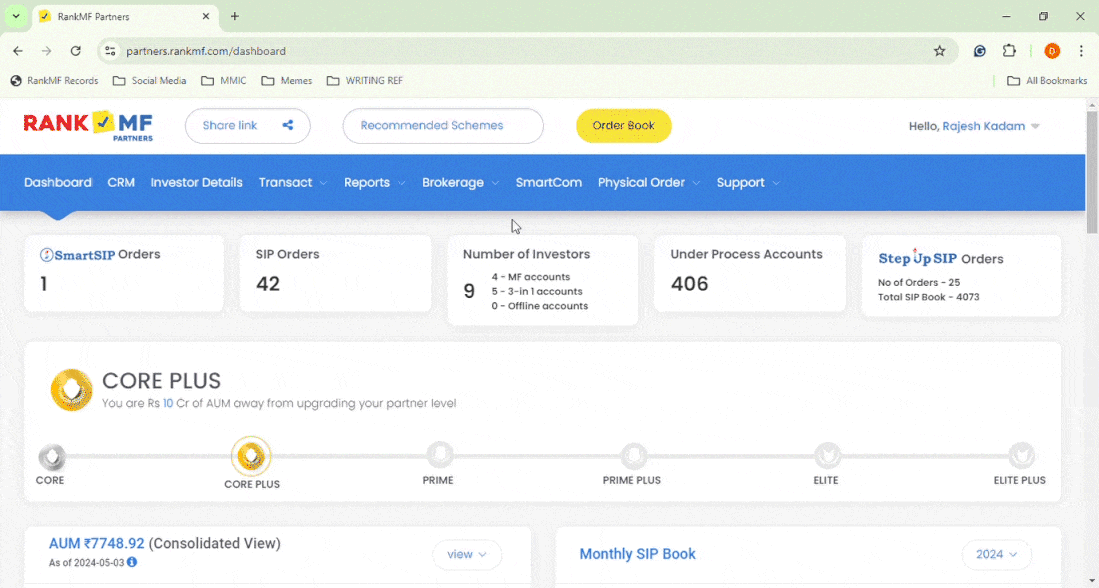This screenshot has width=1099, height=588.
Task: Click the PRIME PLUS level badge
Action: point(634,456)
